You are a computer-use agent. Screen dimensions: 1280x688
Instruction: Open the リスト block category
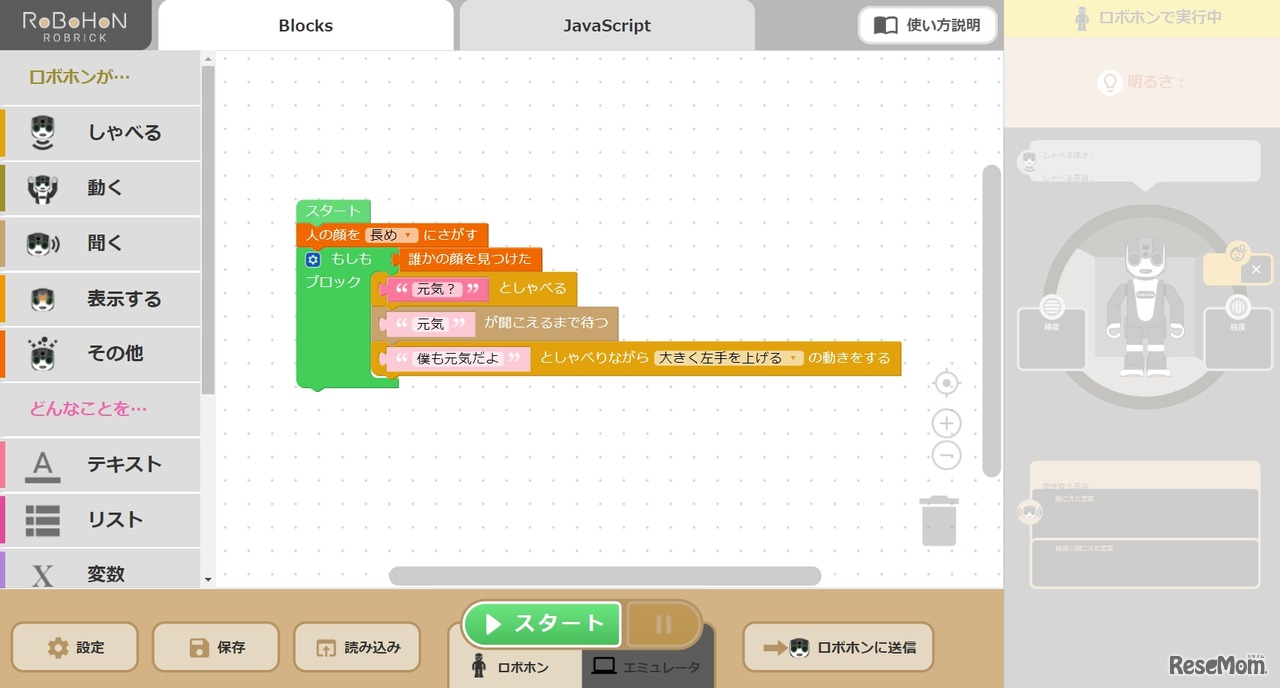coord(100,519)
